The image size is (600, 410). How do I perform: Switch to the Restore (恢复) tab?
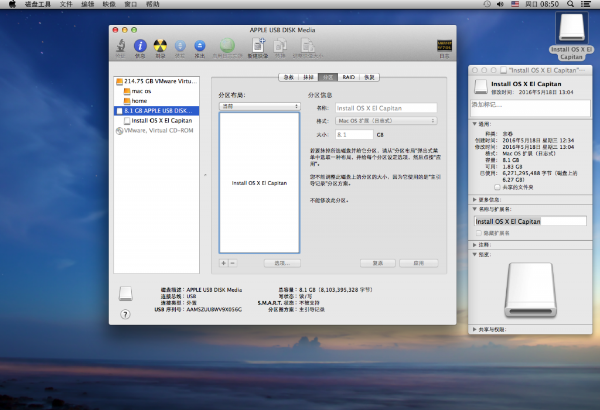tap(369, 77)
